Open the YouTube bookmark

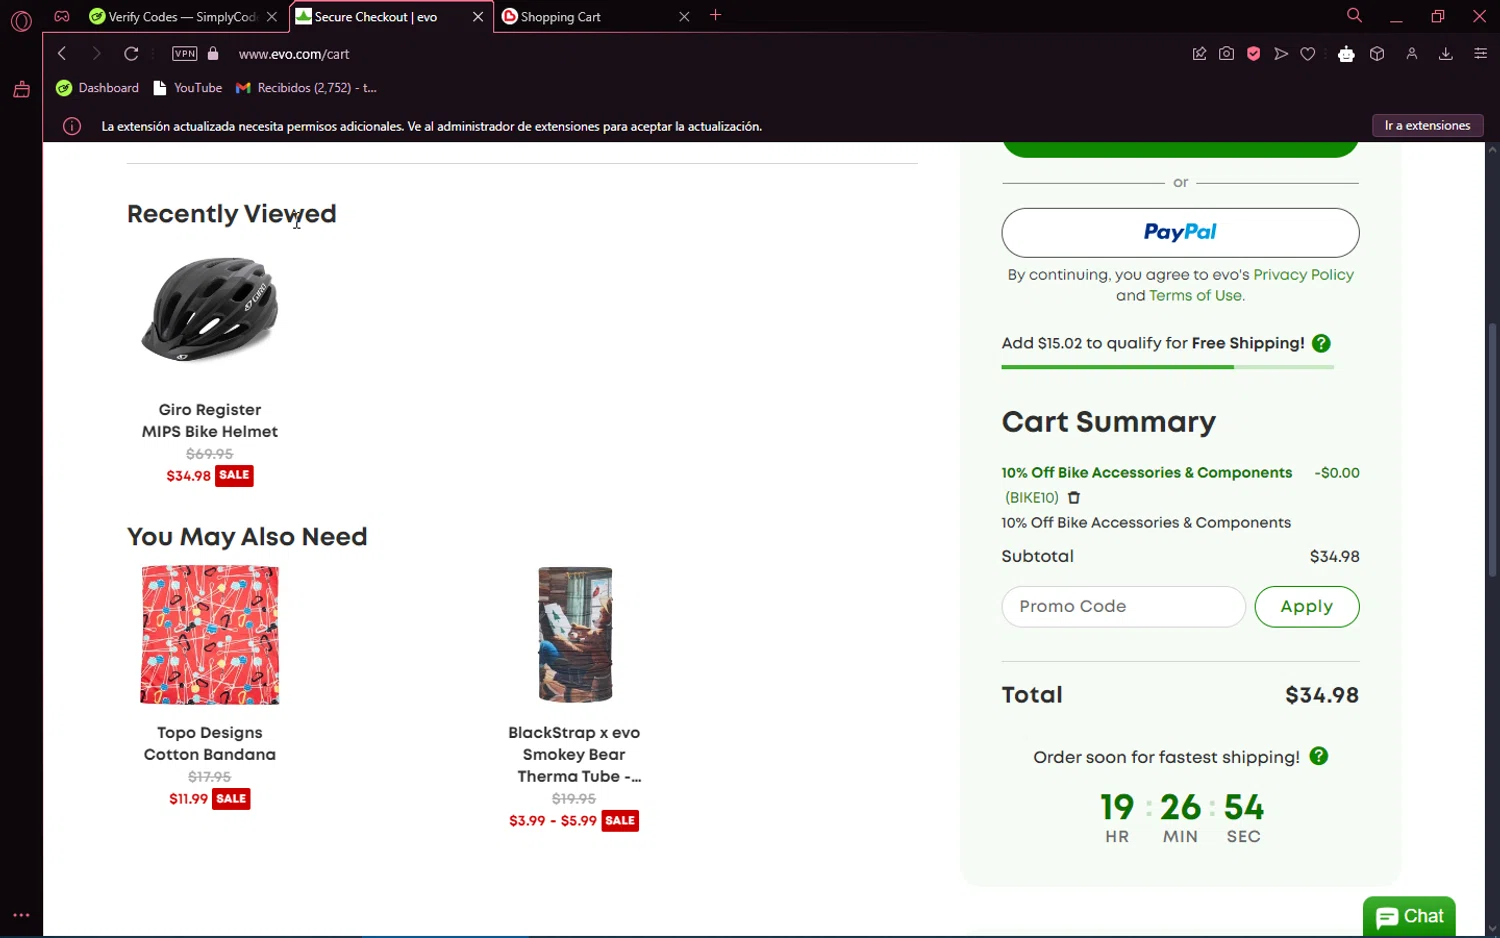pyautogui.click(x=188, y=88)
